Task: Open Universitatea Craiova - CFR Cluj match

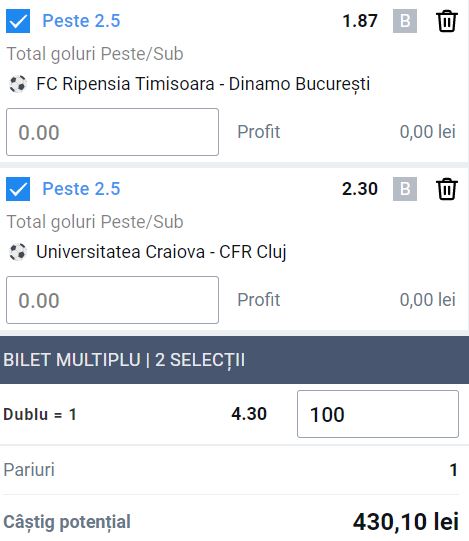Action: click(x=161, y=252)
